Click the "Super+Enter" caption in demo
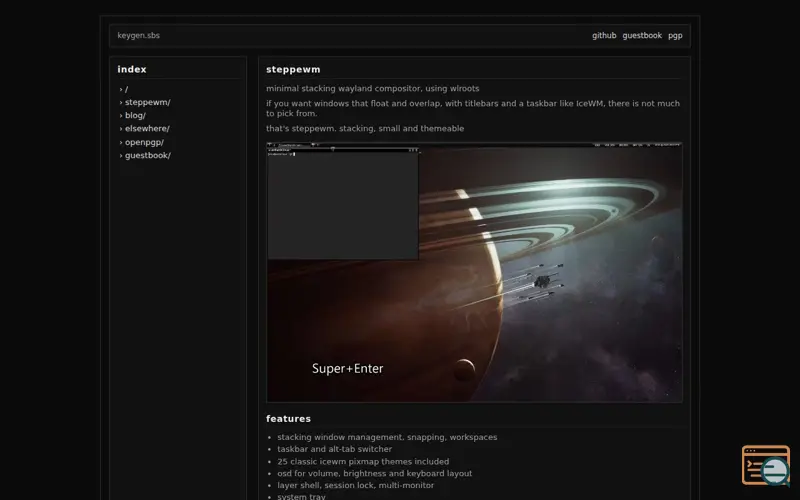Screen dimensions: 800x500 (x=347, y=369)
